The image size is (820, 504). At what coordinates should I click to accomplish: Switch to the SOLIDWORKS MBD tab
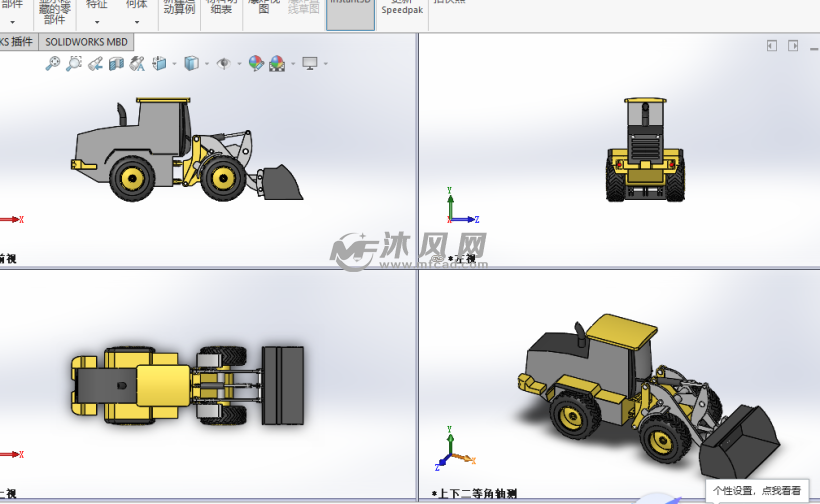86,42
